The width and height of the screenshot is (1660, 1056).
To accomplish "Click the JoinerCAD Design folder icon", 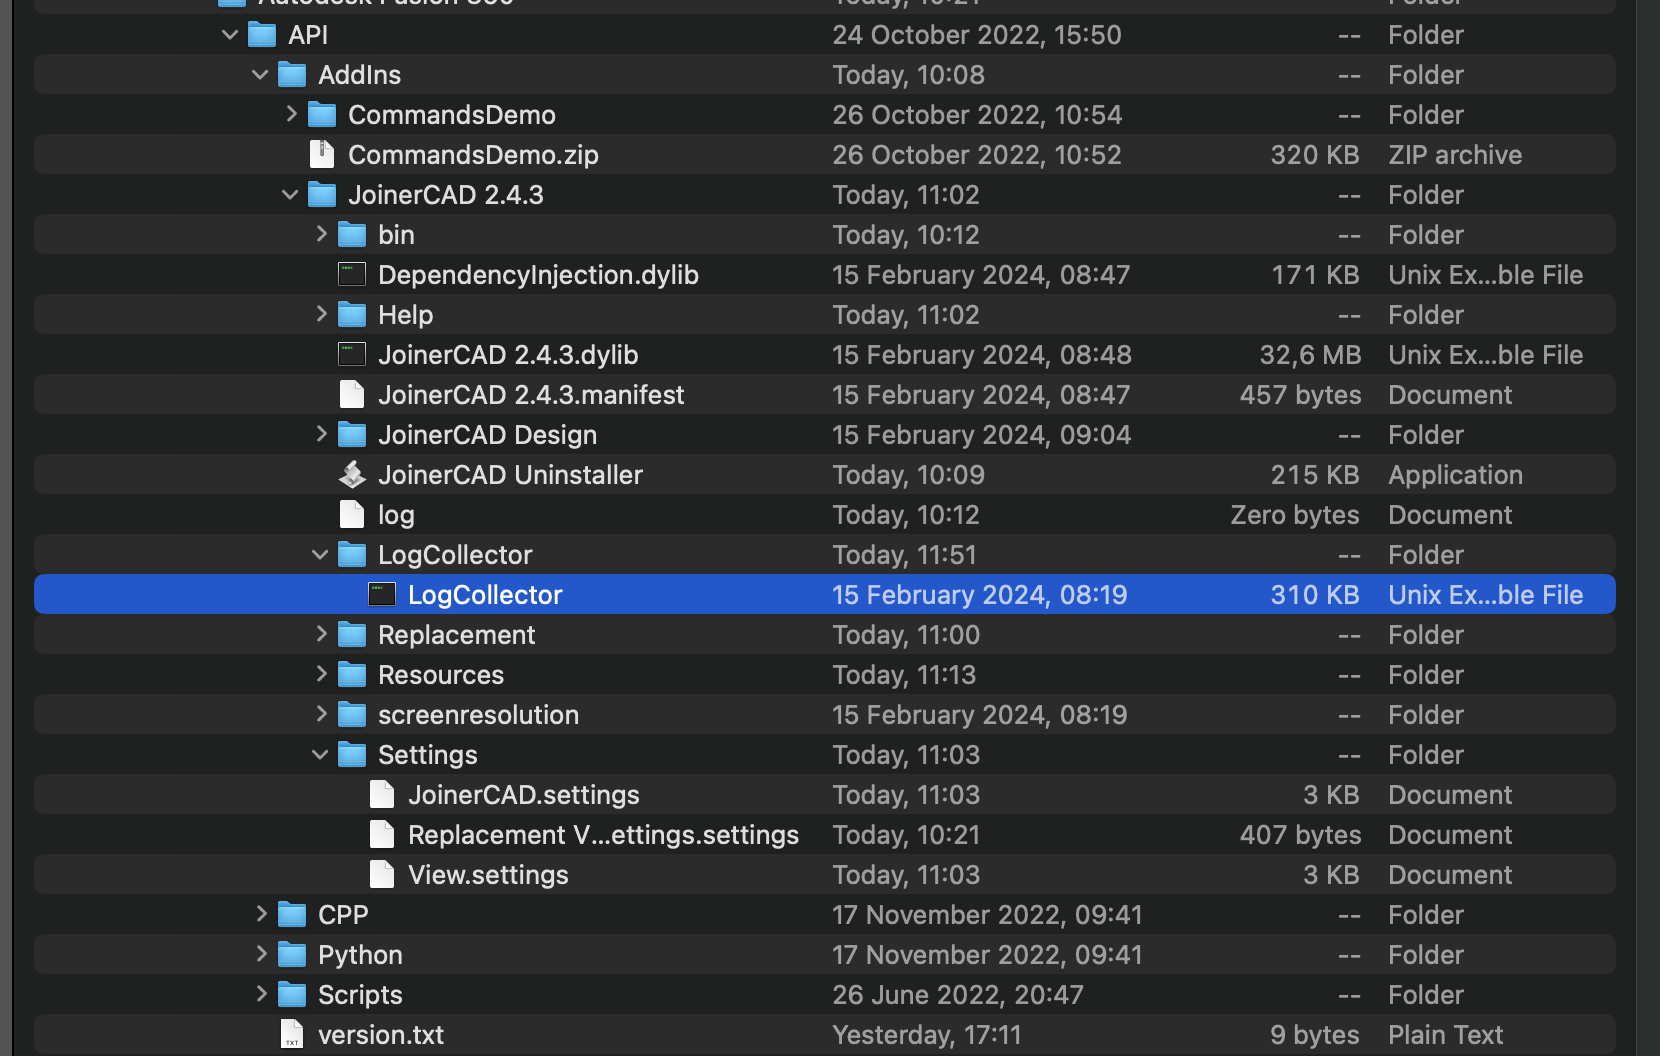I will pos(352,435).
